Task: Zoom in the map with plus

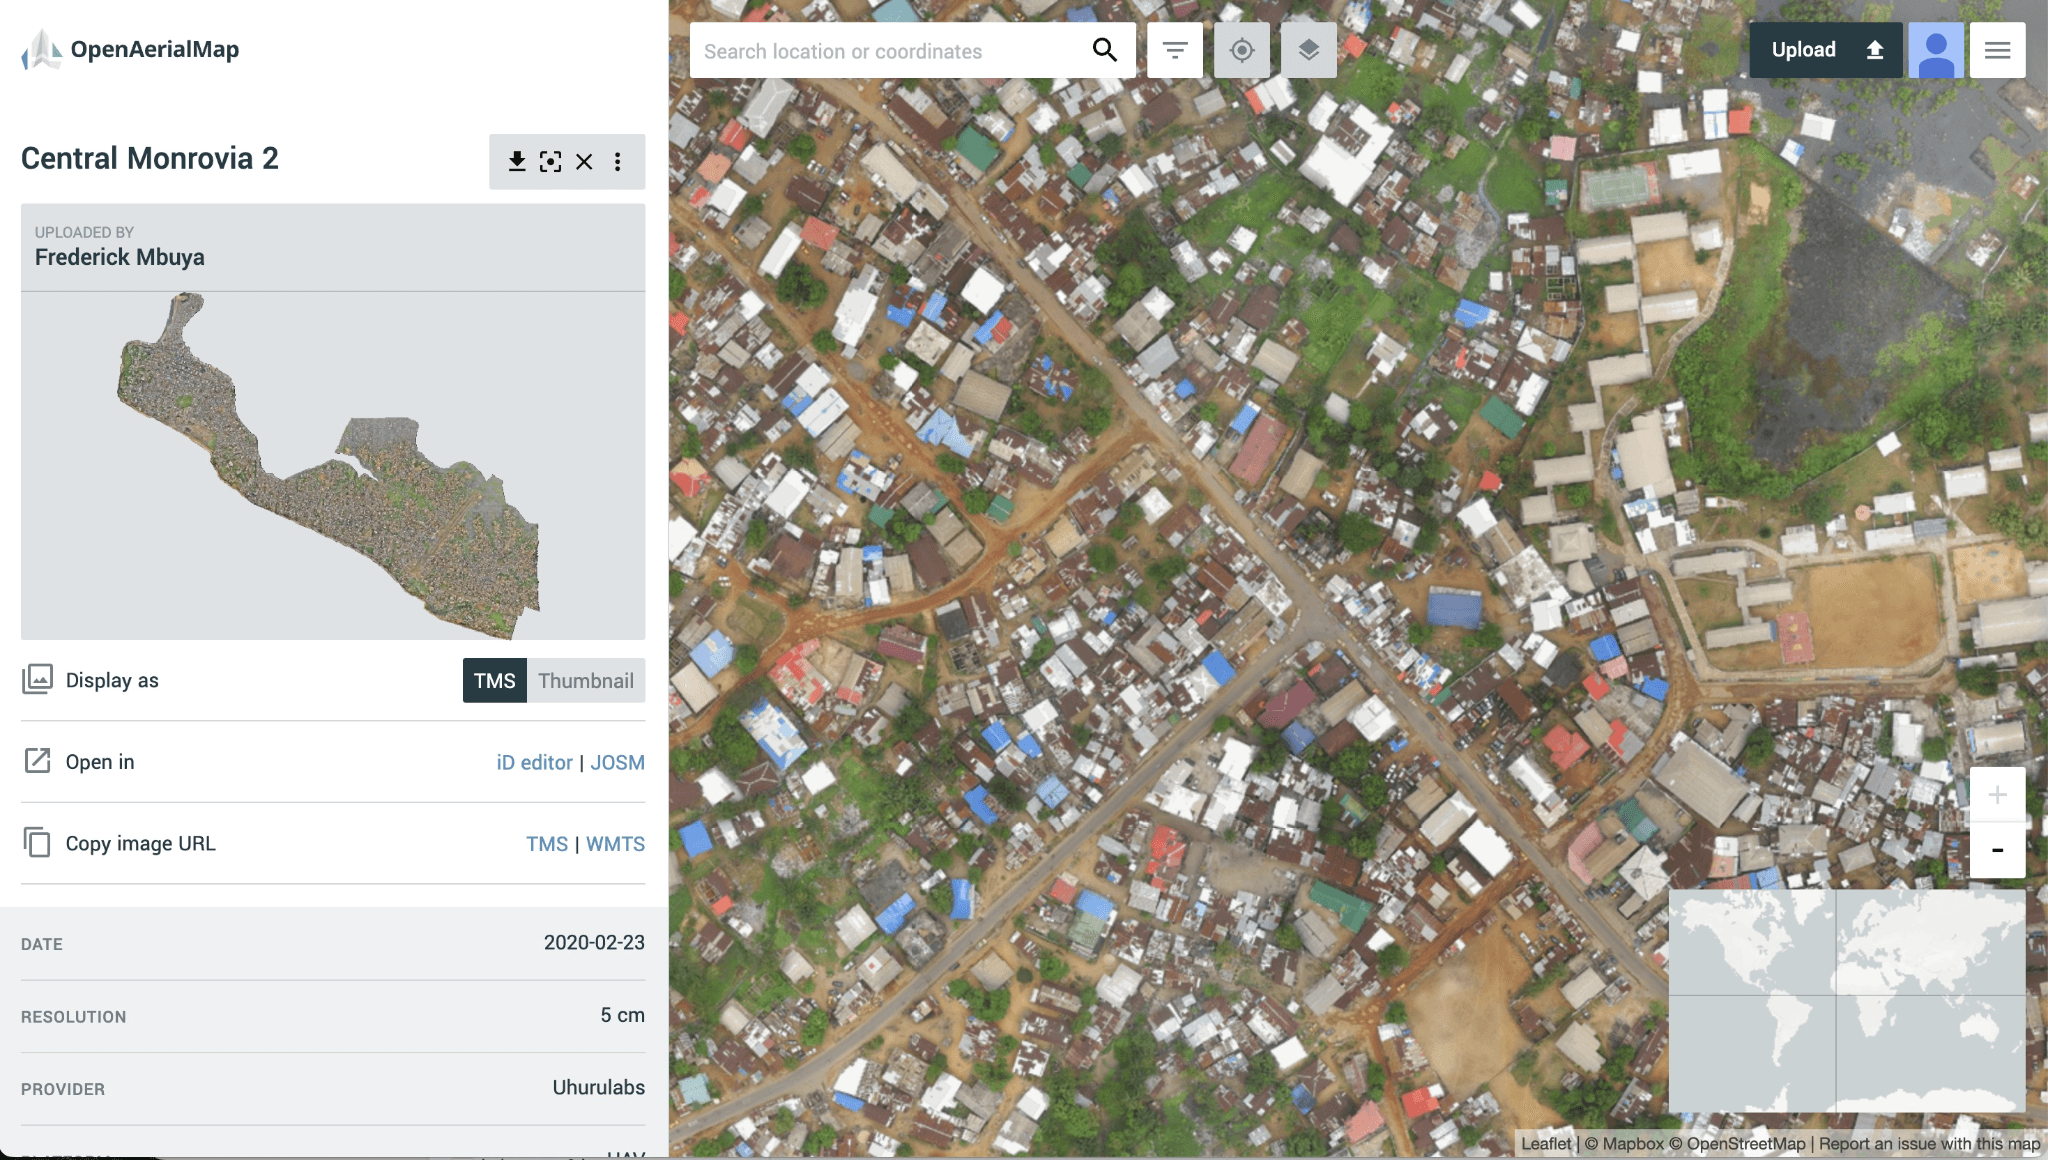Action: click(x=1997, y=795)
